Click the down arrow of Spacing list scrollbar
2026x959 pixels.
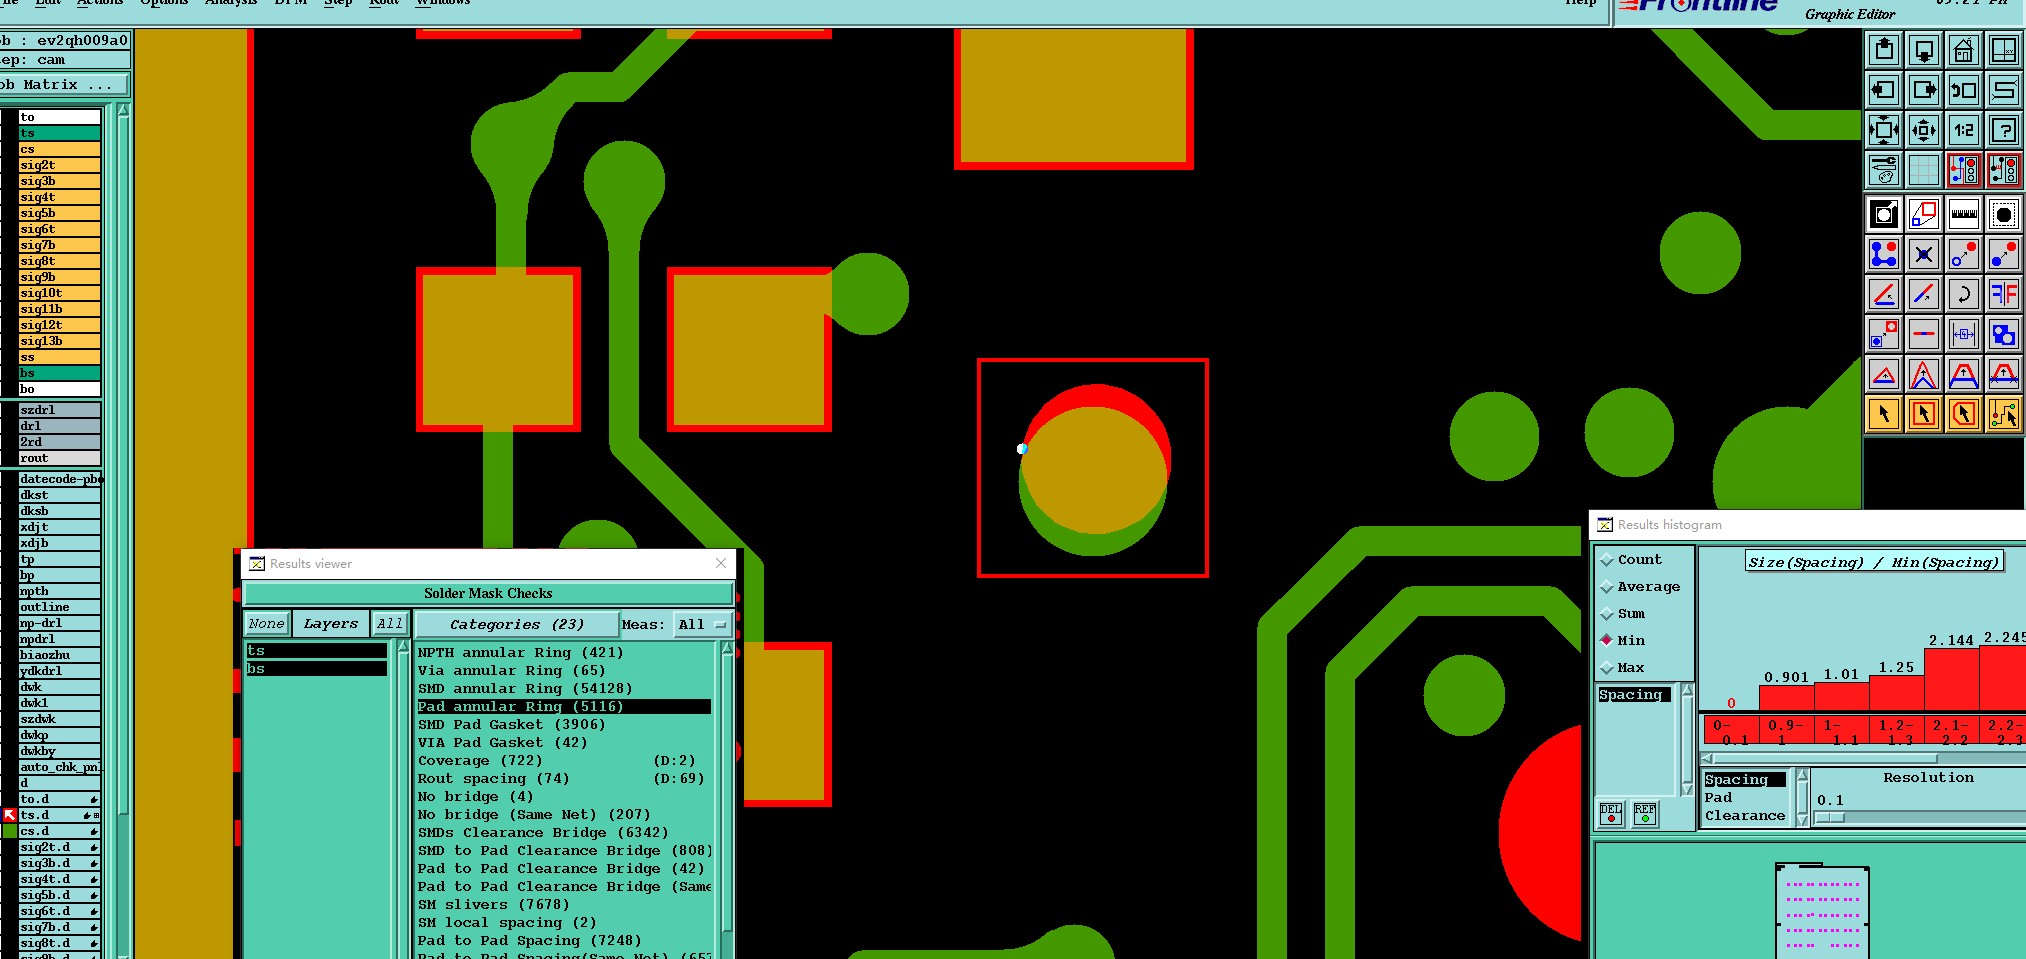pyautogui.click(x=1687, y=789)
